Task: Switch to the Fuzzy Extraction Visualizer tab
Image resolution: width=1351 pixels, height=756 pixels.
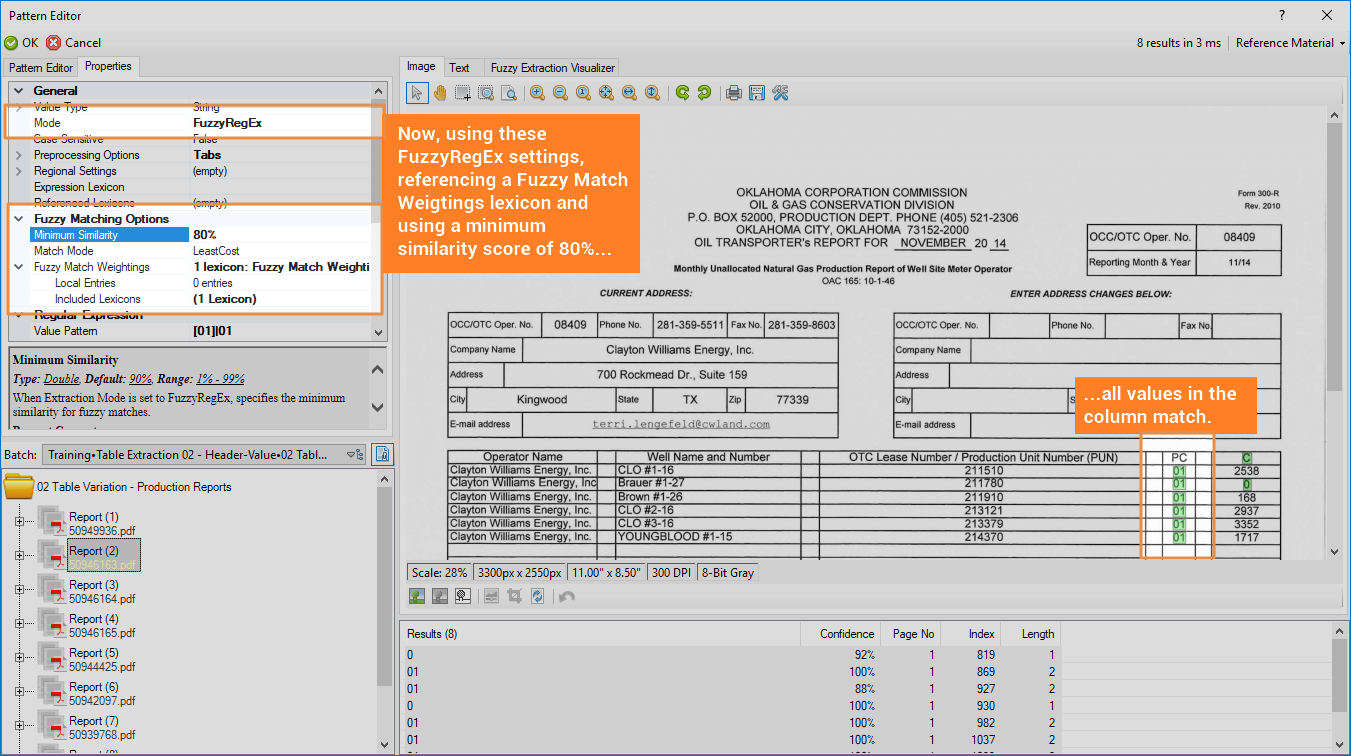Action: tap(552, 68)
